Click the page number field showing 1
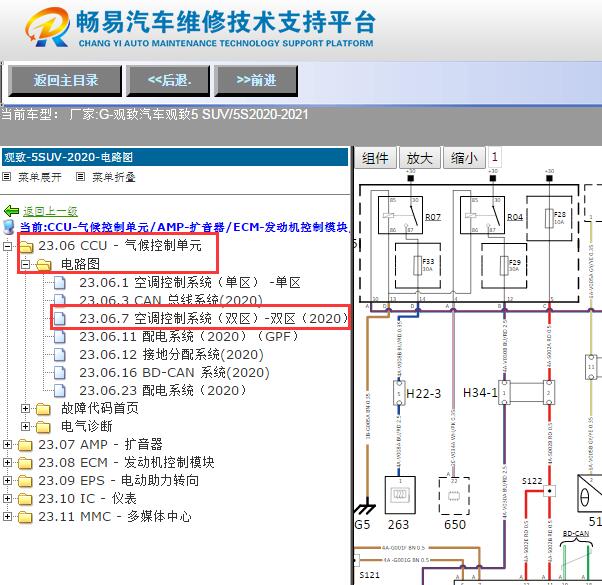 tap(494, 157)
